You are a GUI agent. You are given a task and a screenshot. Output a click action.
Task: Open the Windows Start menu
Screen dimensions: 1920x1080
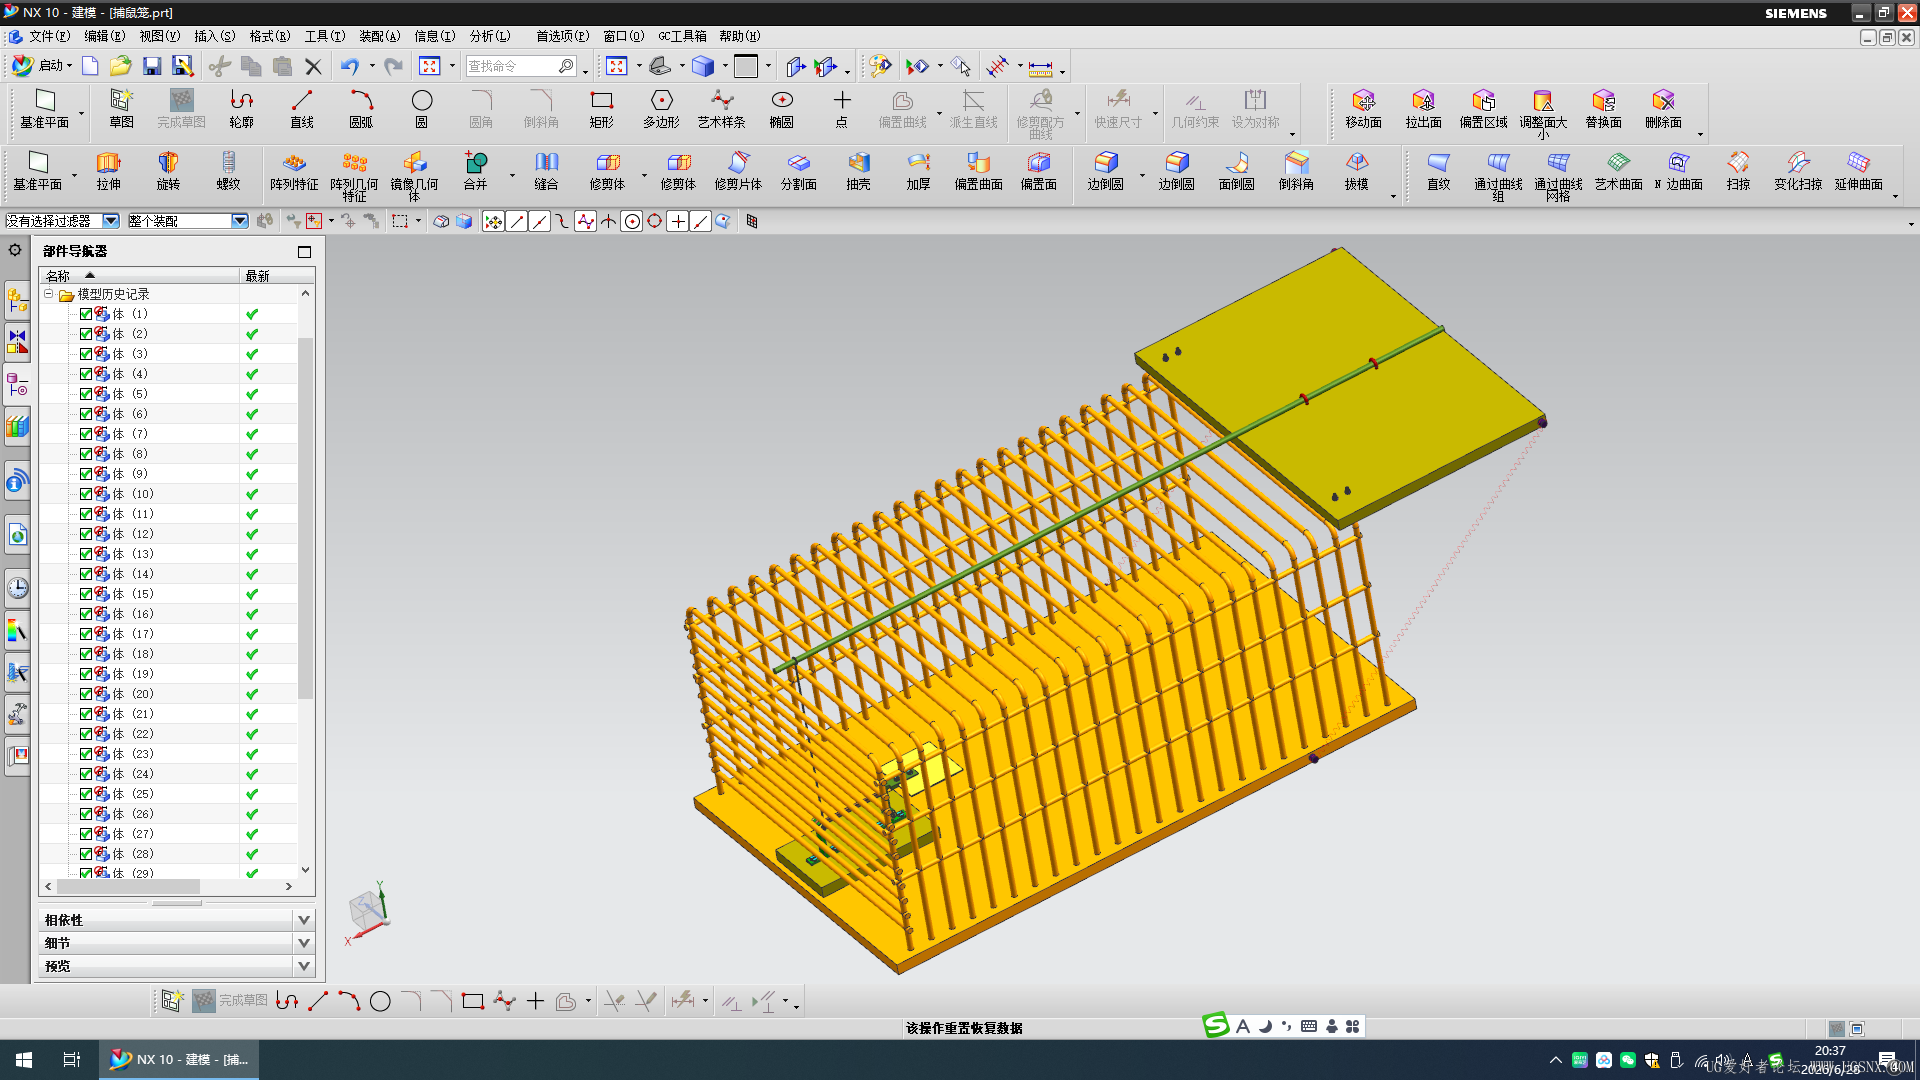click(x=24, y=1060)
